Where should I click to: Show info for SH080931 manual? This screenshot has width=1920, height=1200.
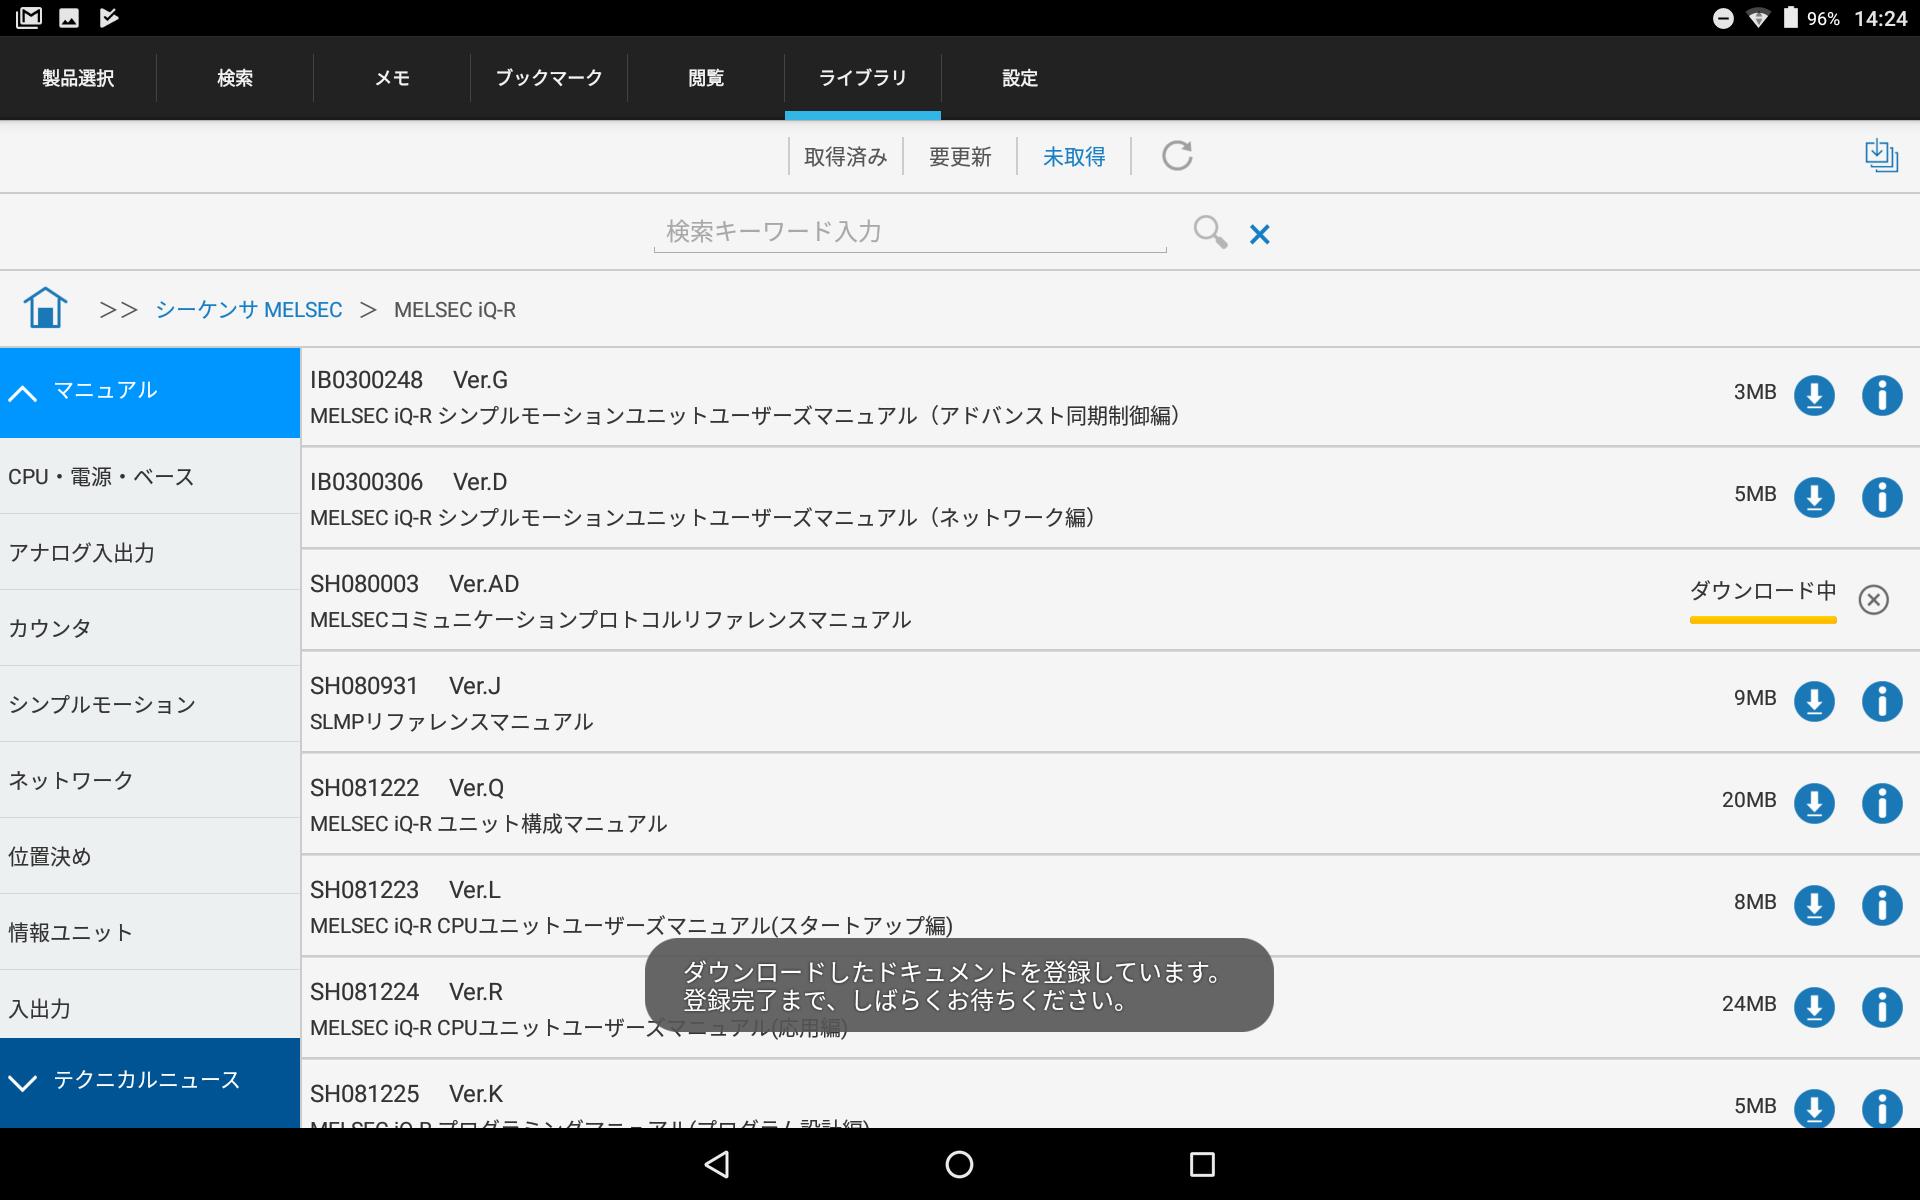(x=1881, y=701)
